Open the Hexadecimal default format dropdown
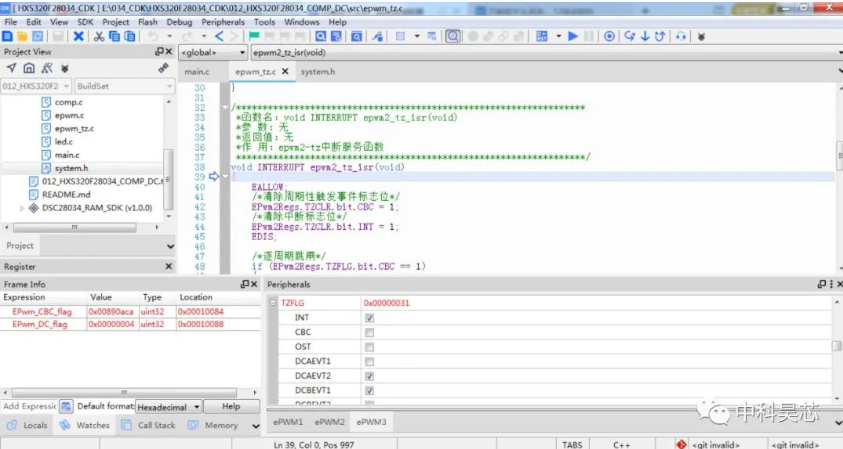The image size is (843, 449). click(168, 407)
